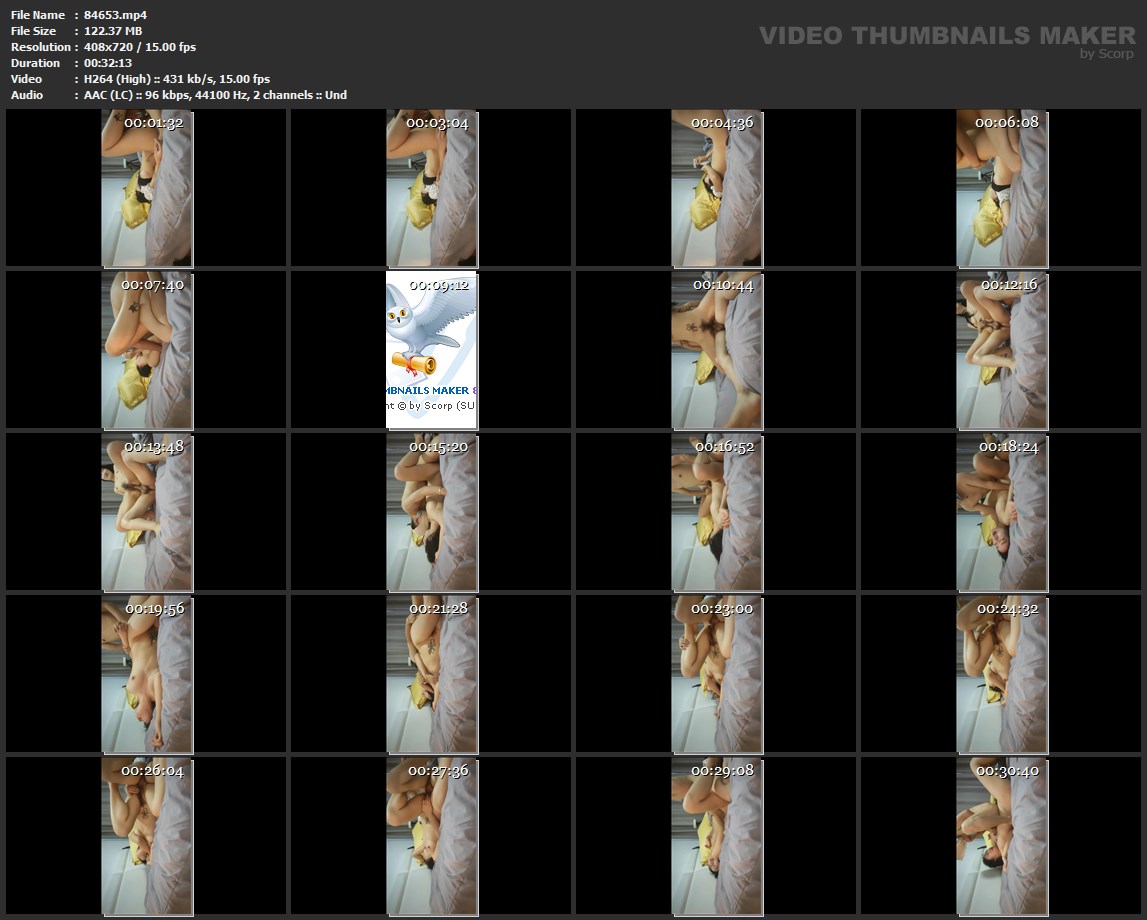Click the 00:16:52 timestamp label
This screenshot has height=920, width=1147.
click(x=724, y=447)
